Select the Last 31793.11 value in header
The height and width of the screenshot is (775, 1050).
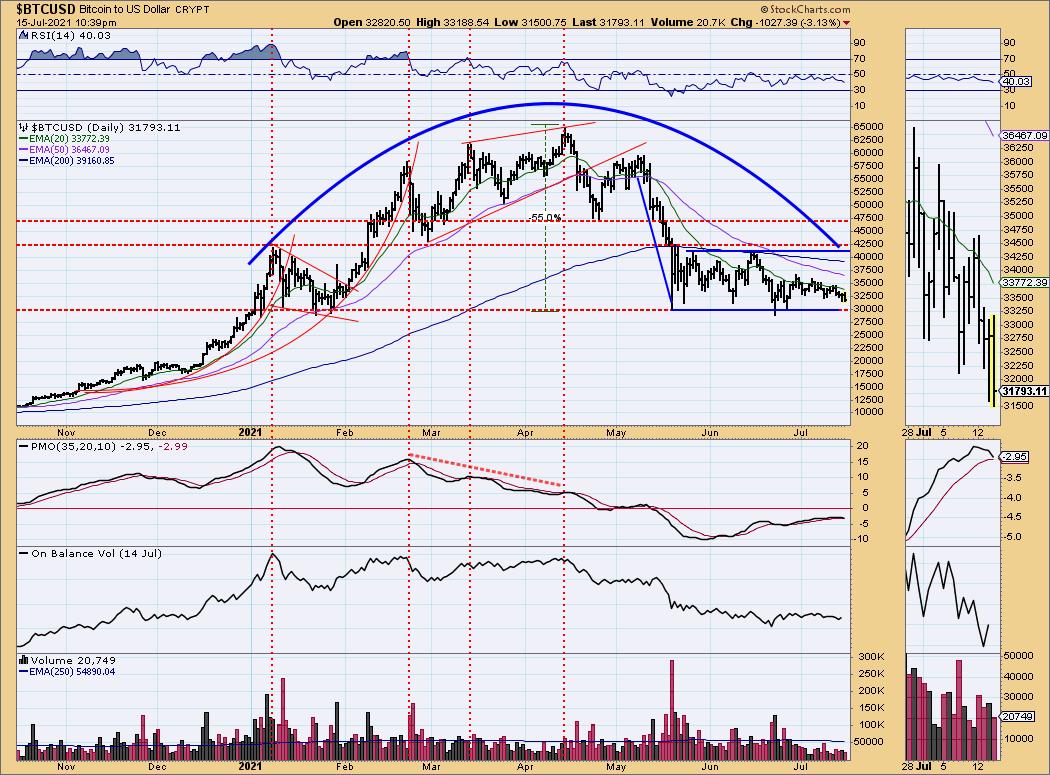click(x=608, y=23)
